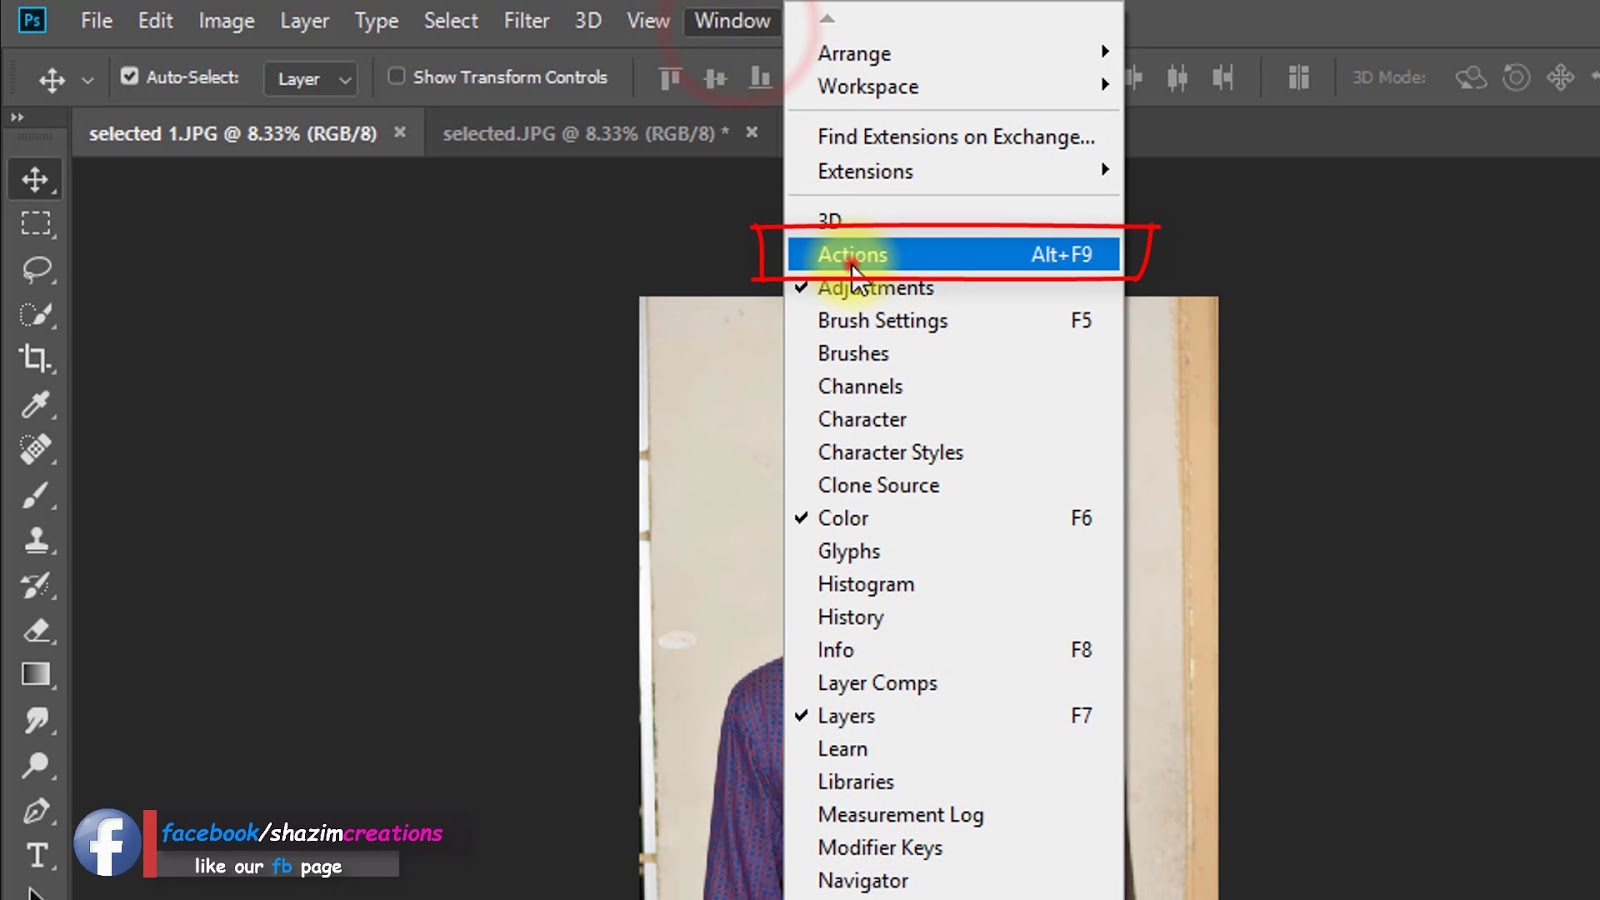This screenshot has width=1600, height=900.
Task: Click the photo on the canvas
Action: coord(712,598)
